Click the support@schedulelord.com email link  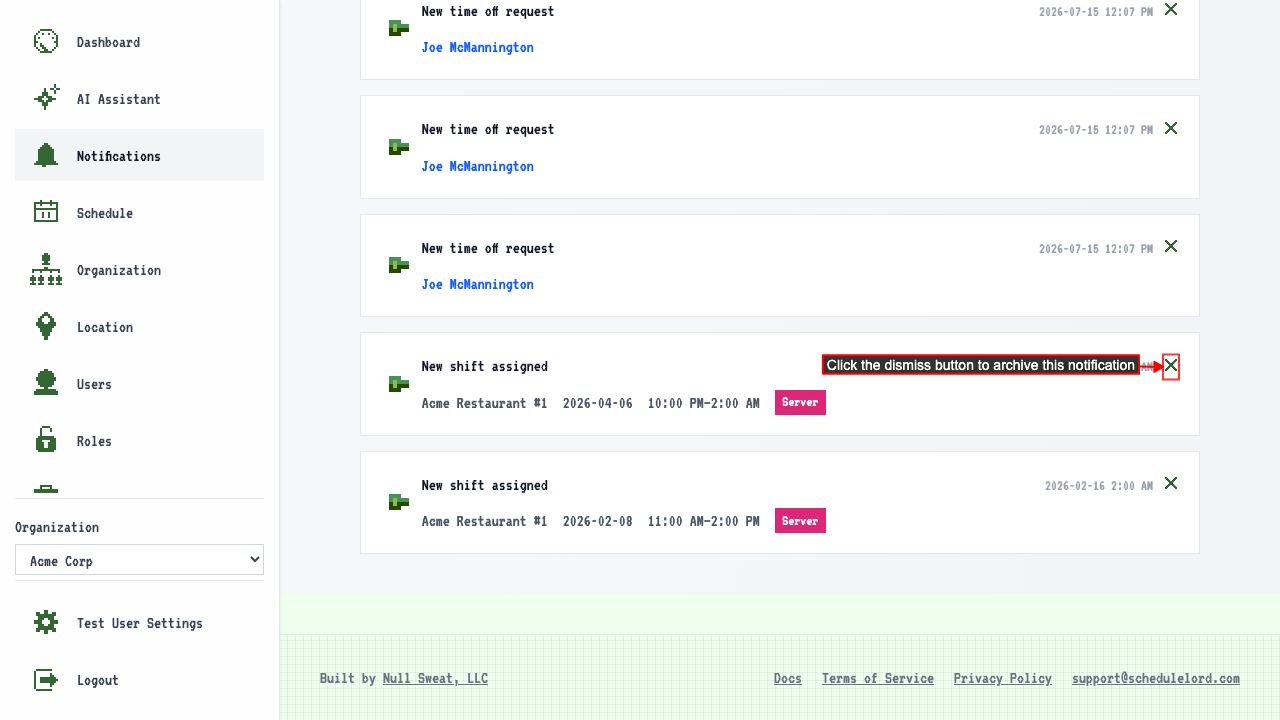(1156, 678)
